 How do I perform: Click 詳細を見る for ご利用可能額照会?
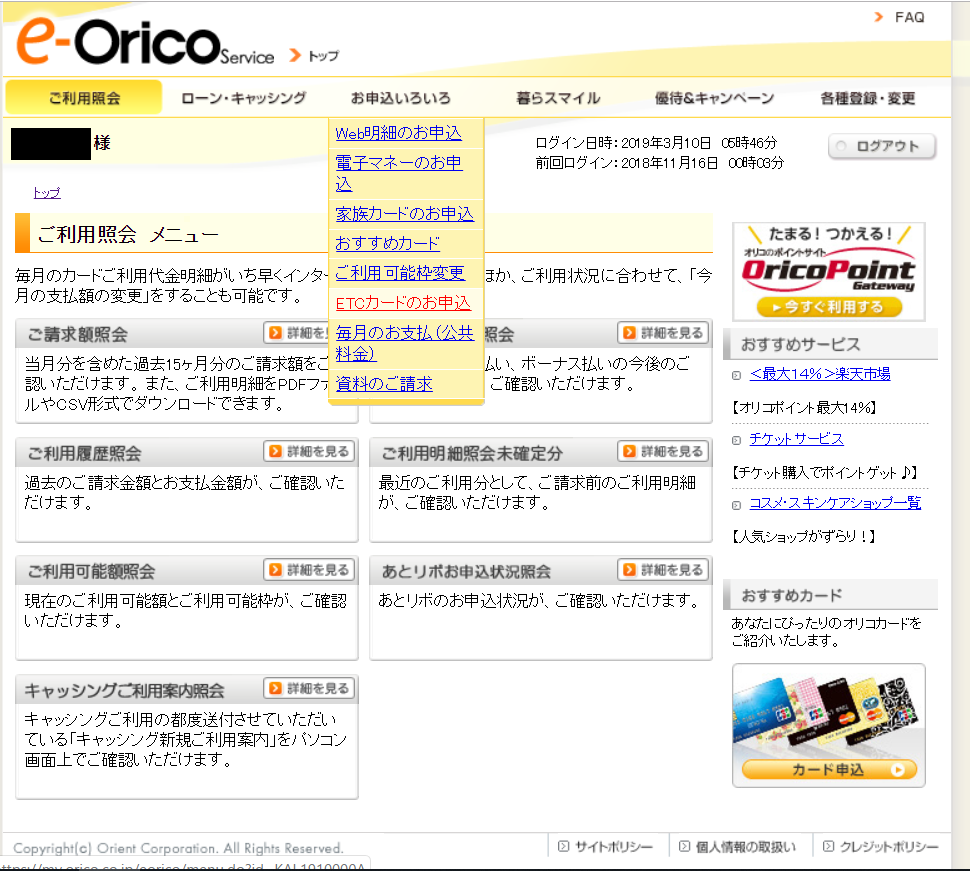pos(309,570)
